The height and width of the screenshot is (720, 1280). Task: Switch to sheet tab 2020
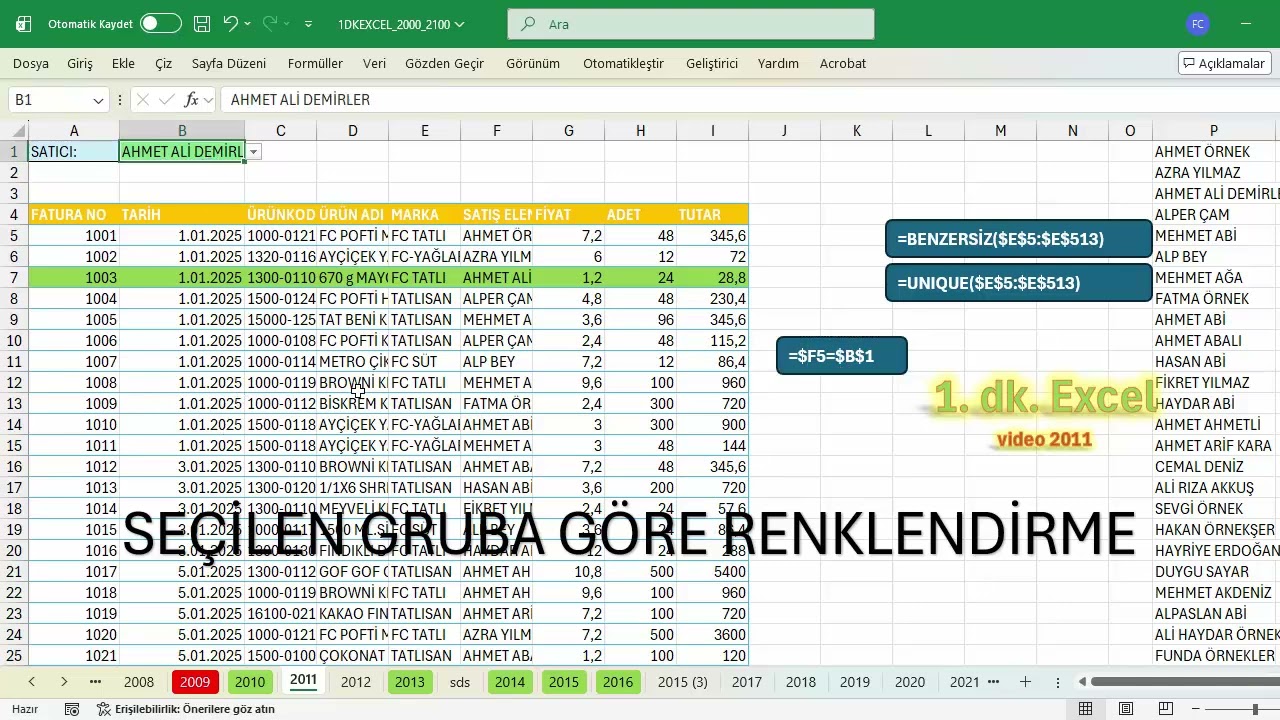tap(910, 682)
